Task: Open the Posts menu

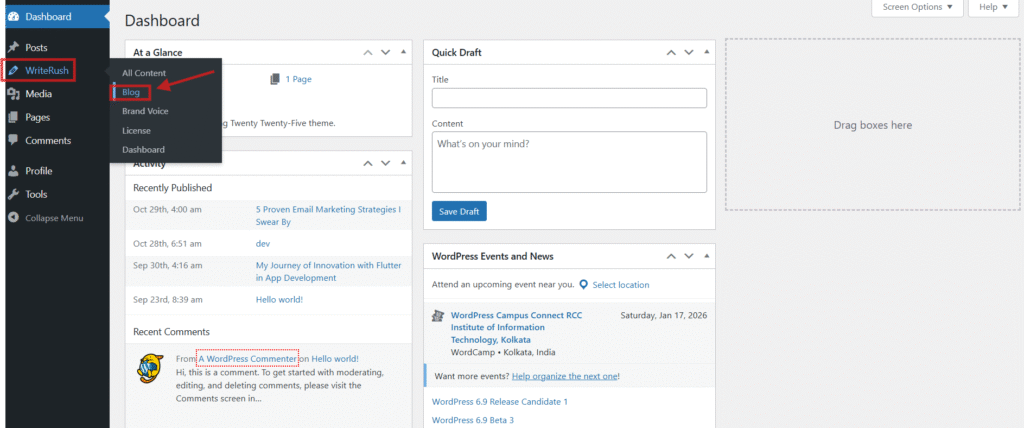Action: 36,48
